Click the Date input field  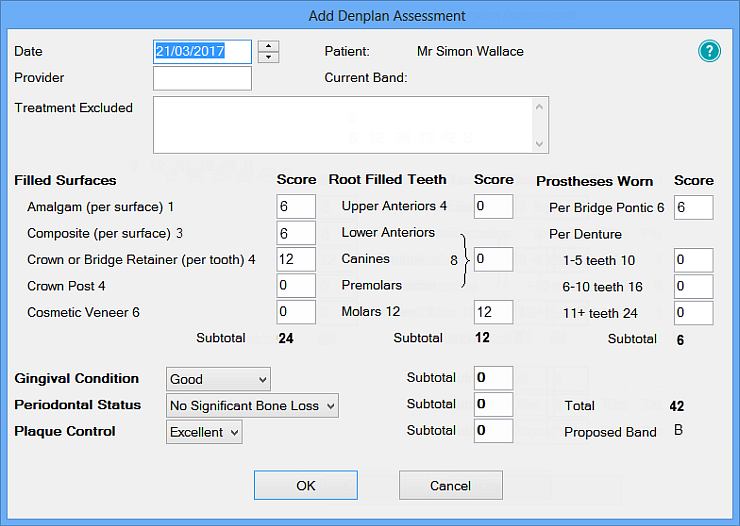click(x=203, y=51)
